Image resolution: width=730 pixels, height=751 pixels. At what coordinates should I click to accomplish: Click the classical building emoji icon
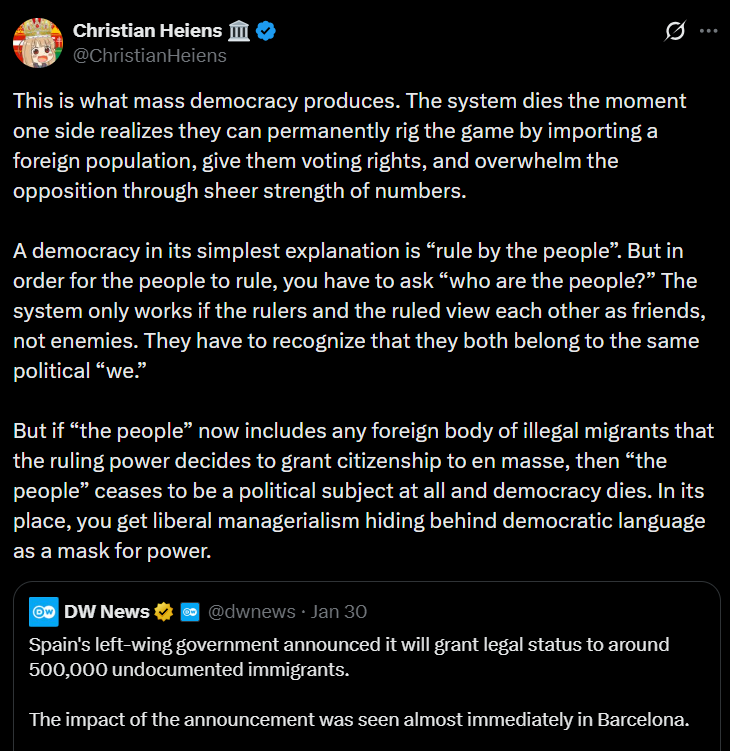(240, 32)
